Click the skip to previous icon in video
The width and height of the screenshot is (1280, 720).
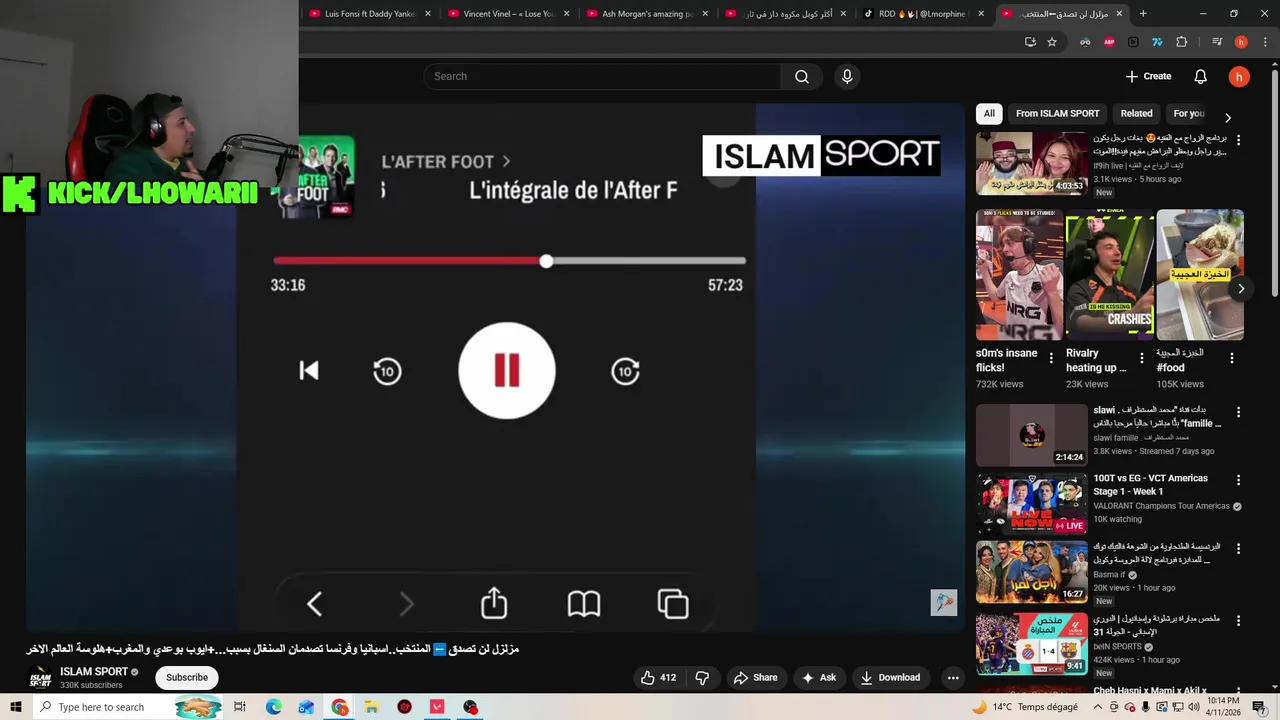pos(309,371)
